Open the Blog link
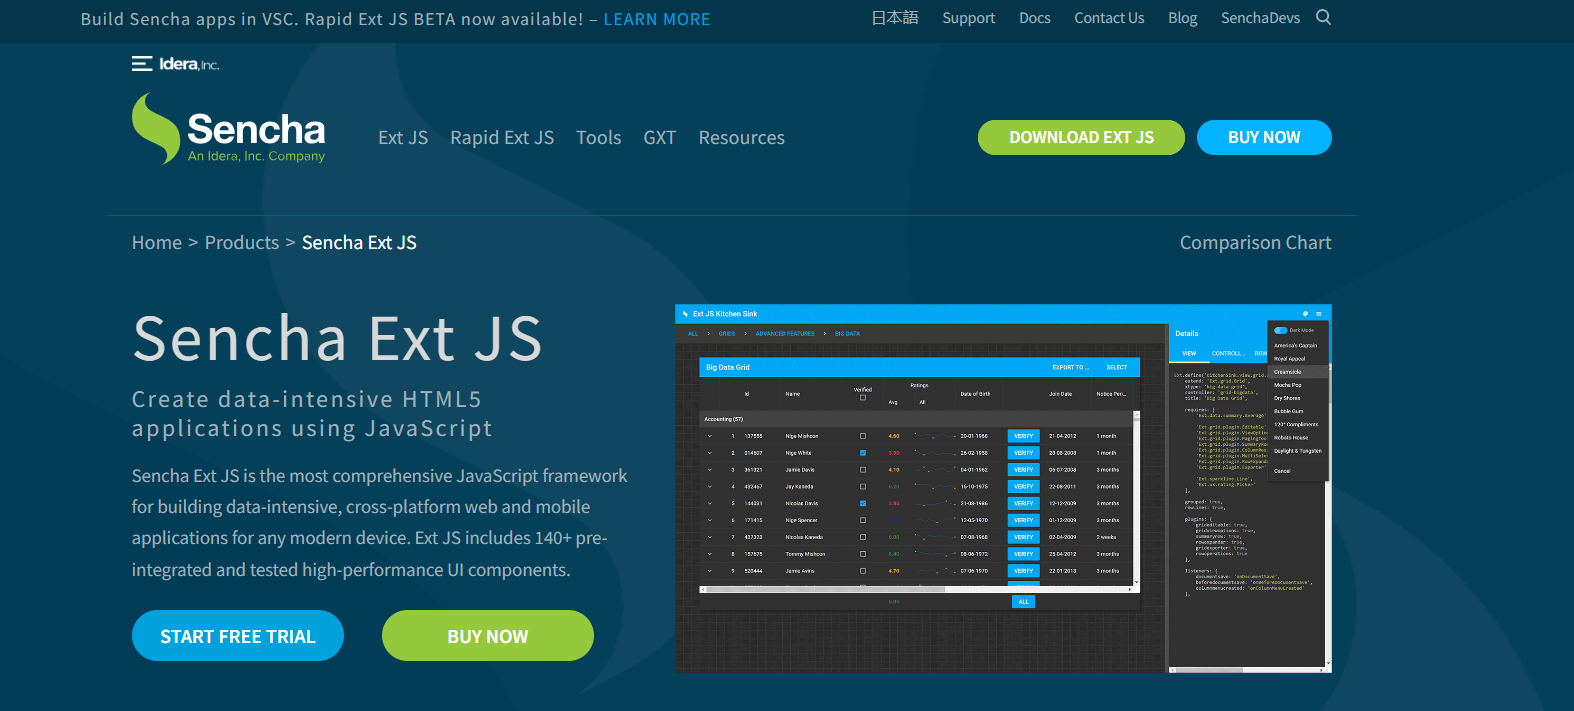The image size is (1574, 711). pyautogui.click(x=1183, y=18)
